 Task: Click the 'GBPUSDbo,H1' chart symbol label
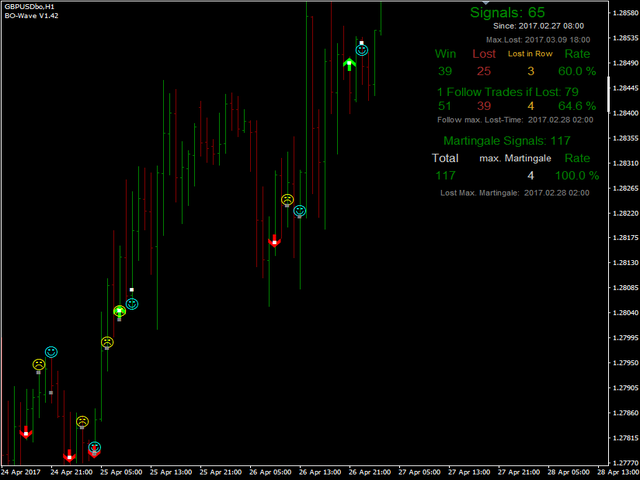point(29,7)
